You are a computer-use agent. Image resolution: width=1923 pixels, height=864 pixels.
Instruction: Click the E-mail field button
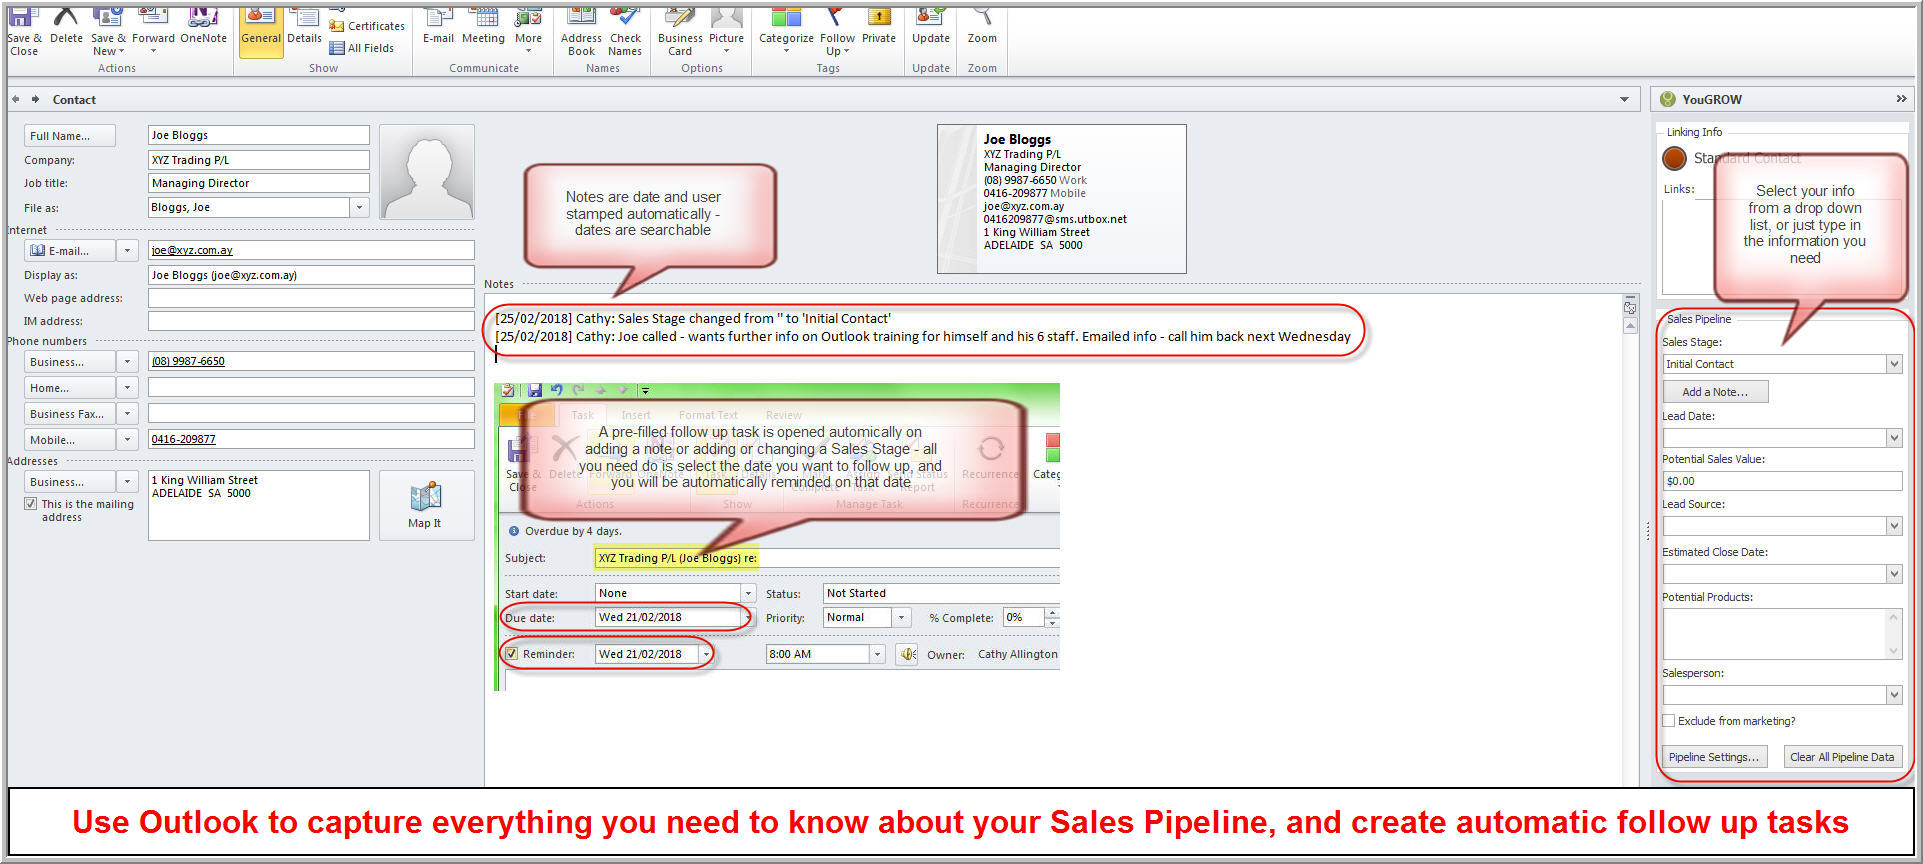pos(69,251)
